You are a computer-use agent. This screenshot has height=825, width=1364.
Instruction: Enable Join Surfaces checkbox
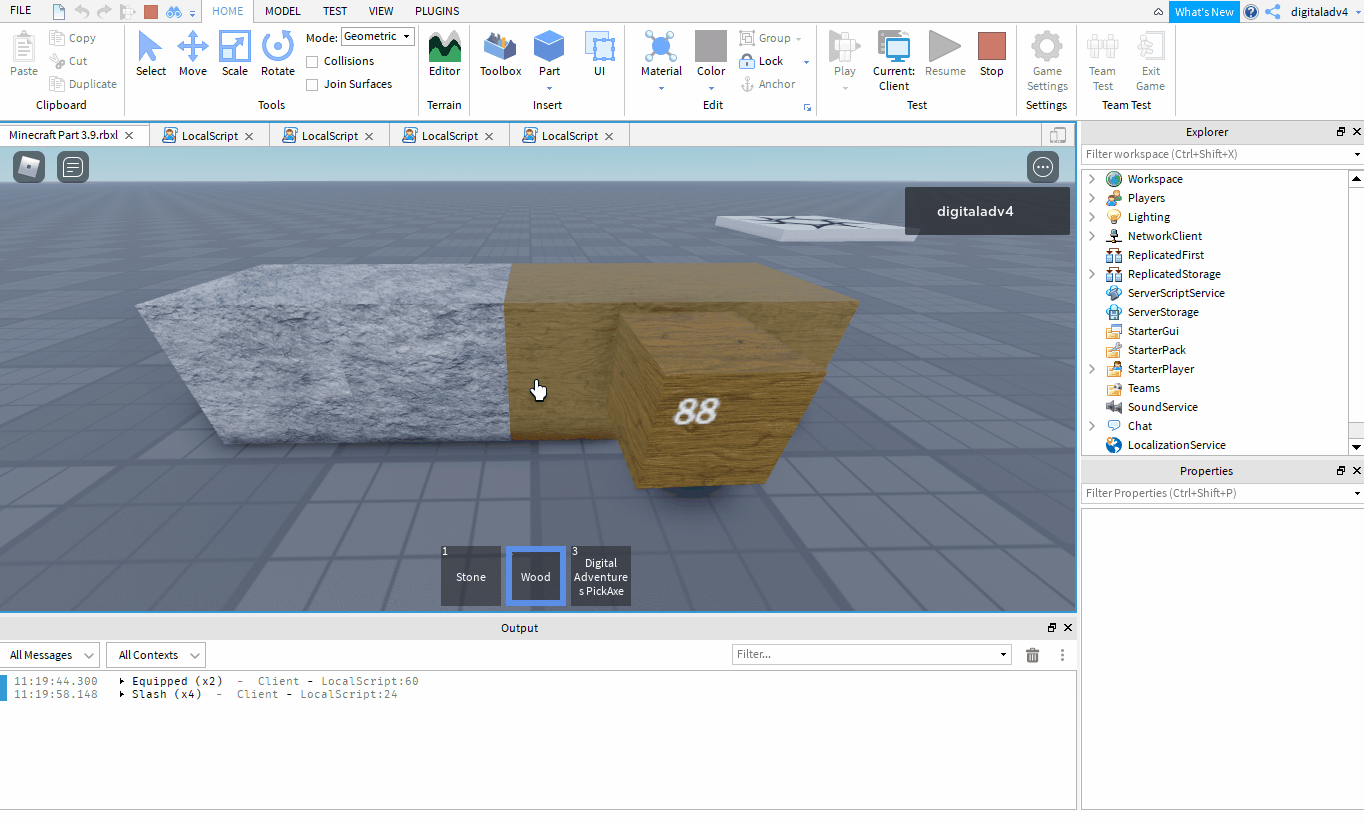312,84
